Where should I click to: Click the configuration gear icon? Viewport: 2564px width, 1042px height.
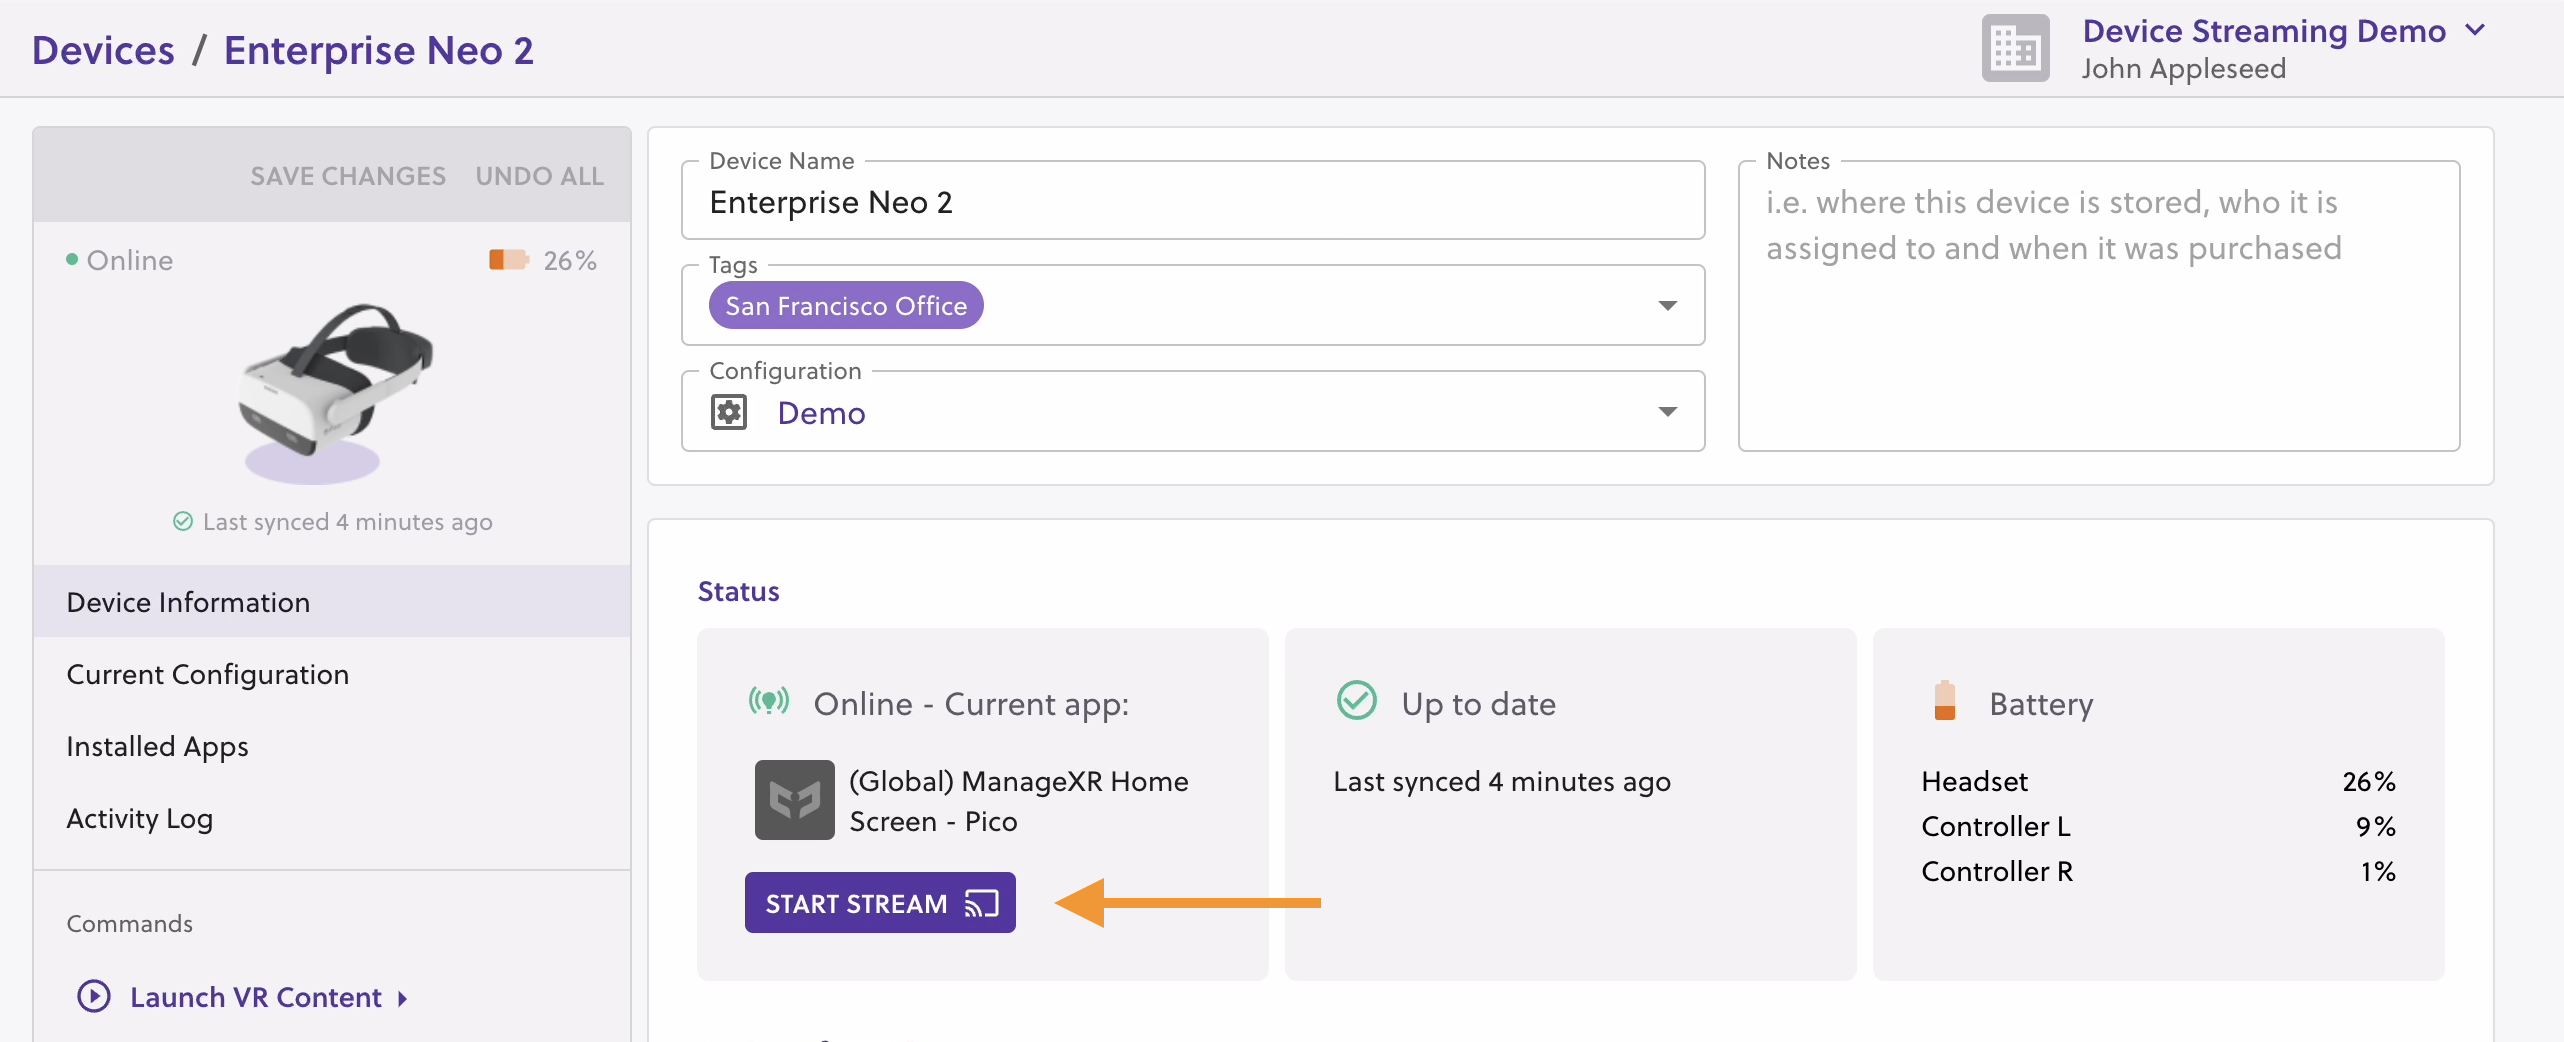click(729, 412)
